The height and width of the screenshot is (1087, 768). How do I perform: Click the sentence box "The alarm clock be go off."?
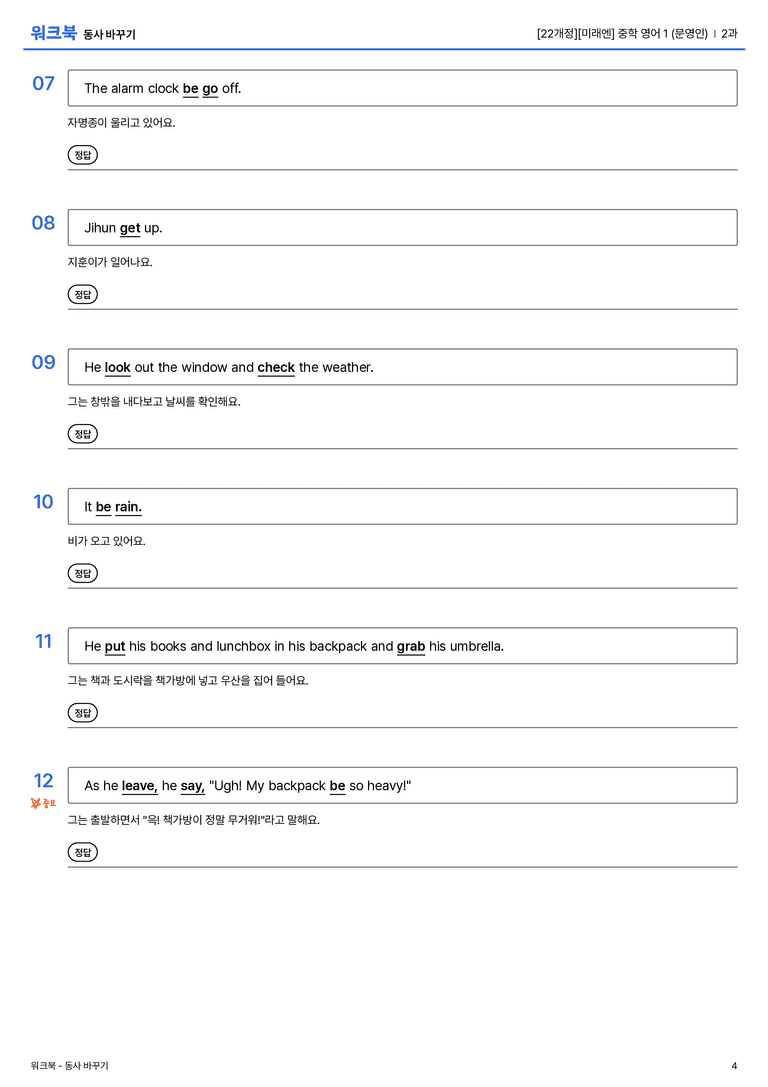pos(403,88)
